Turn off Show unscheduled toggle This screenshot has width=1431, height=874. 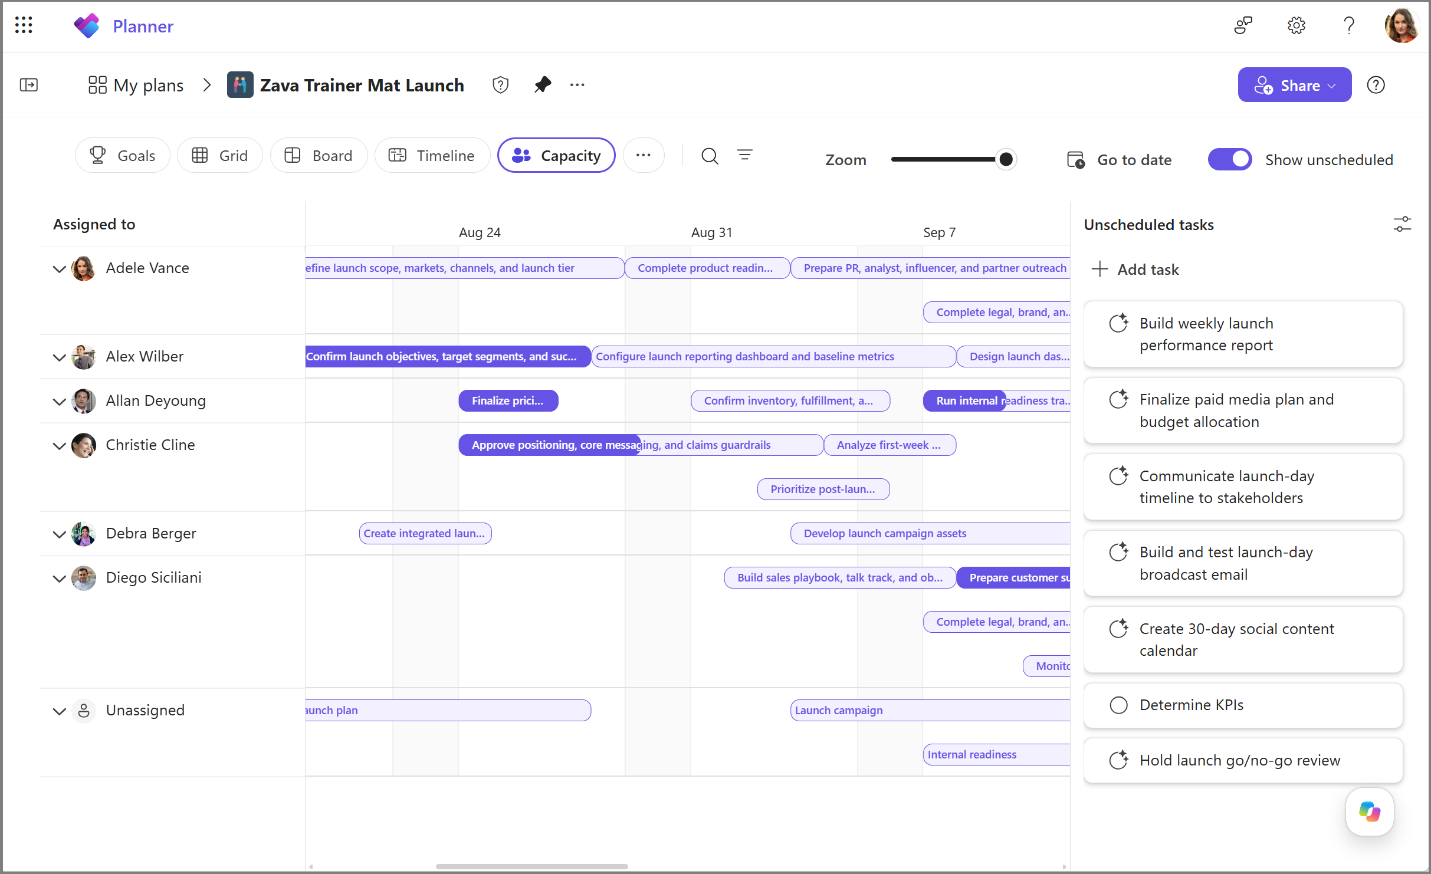pyautogui.click(x=1230, y=159)
